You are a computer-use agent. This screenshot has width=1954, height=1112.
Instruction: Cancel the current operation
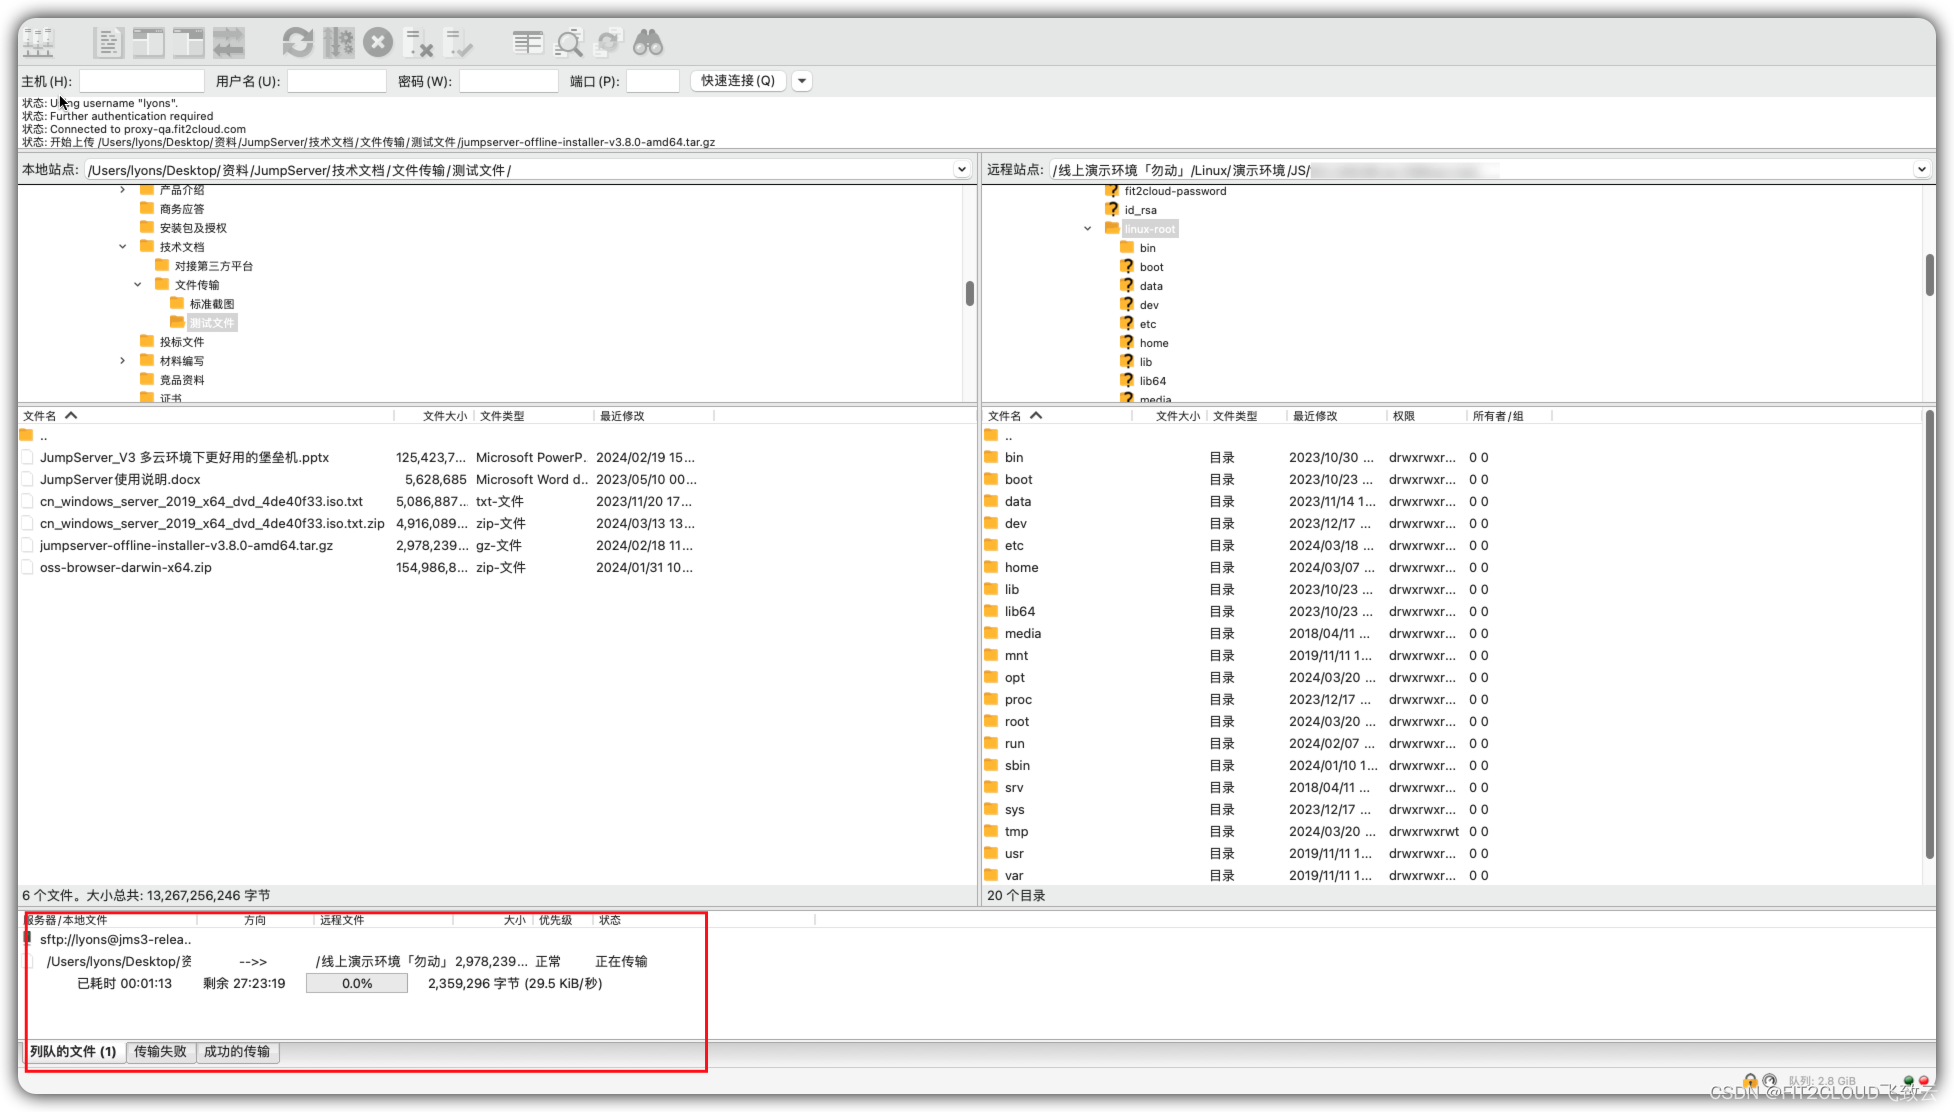coord(378,42)
